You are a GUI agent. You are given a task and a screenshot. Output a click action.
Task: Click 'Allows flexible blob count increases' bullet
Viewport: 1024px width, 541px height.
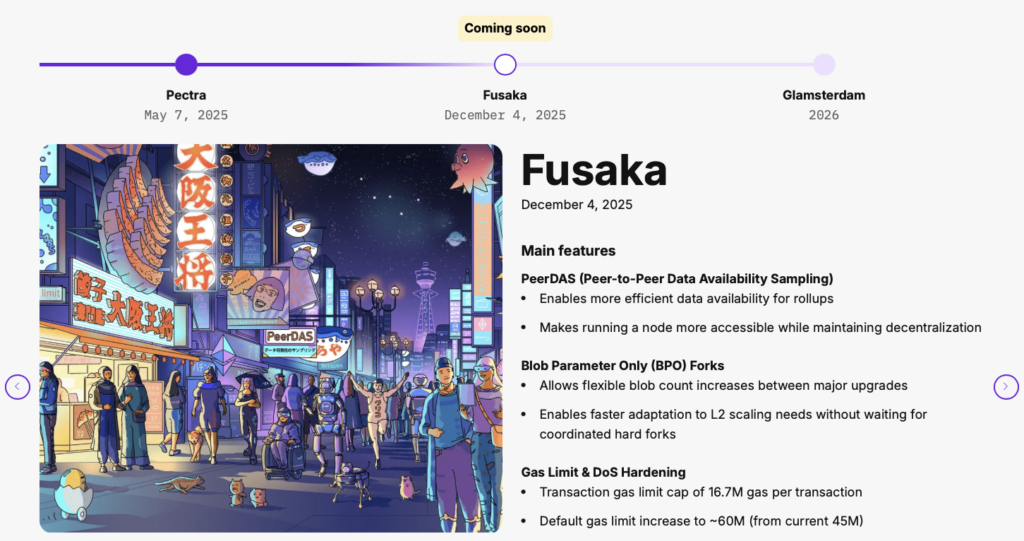(x=724, y=385)
